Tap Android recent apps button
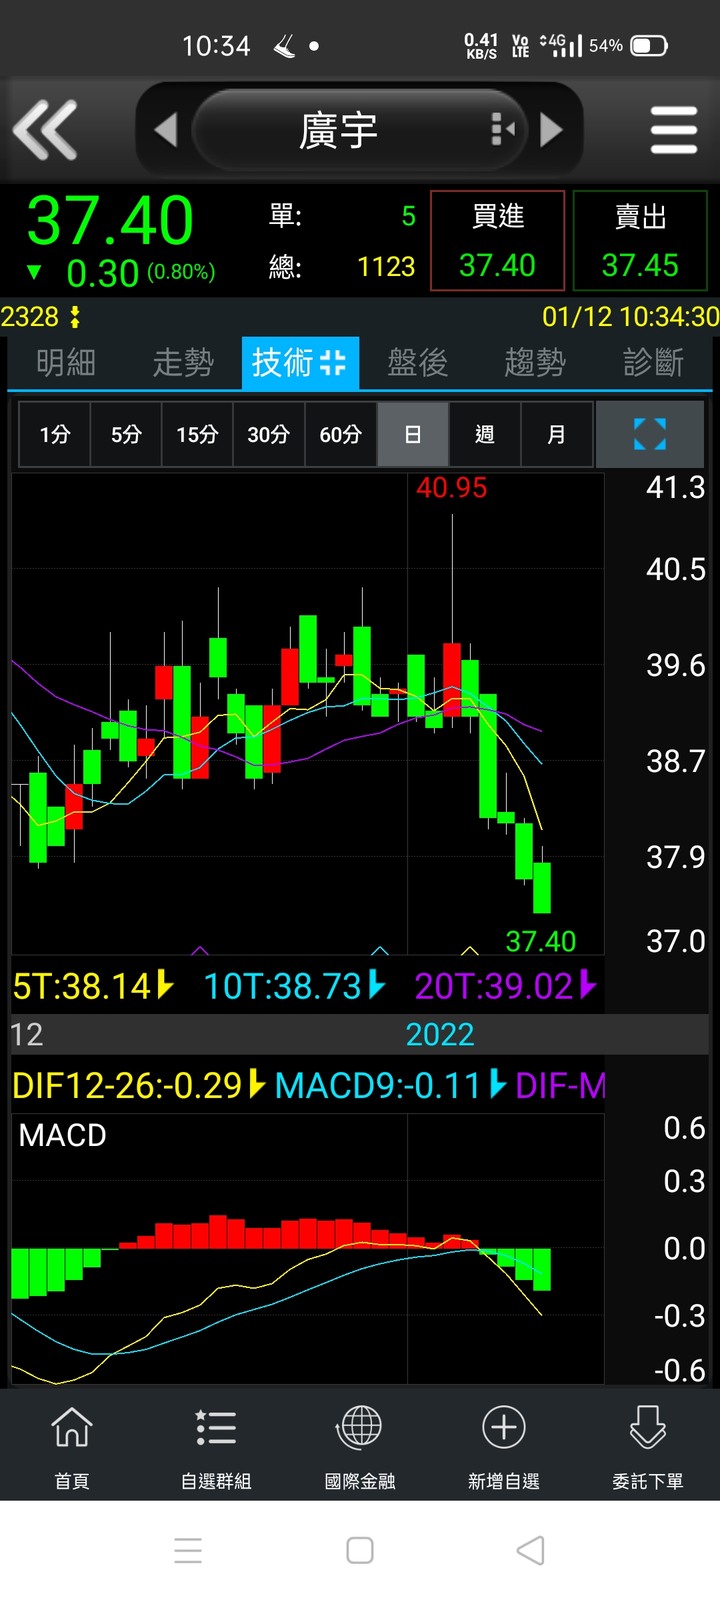Viewport: 720px width, 1600px height. 188,1550
